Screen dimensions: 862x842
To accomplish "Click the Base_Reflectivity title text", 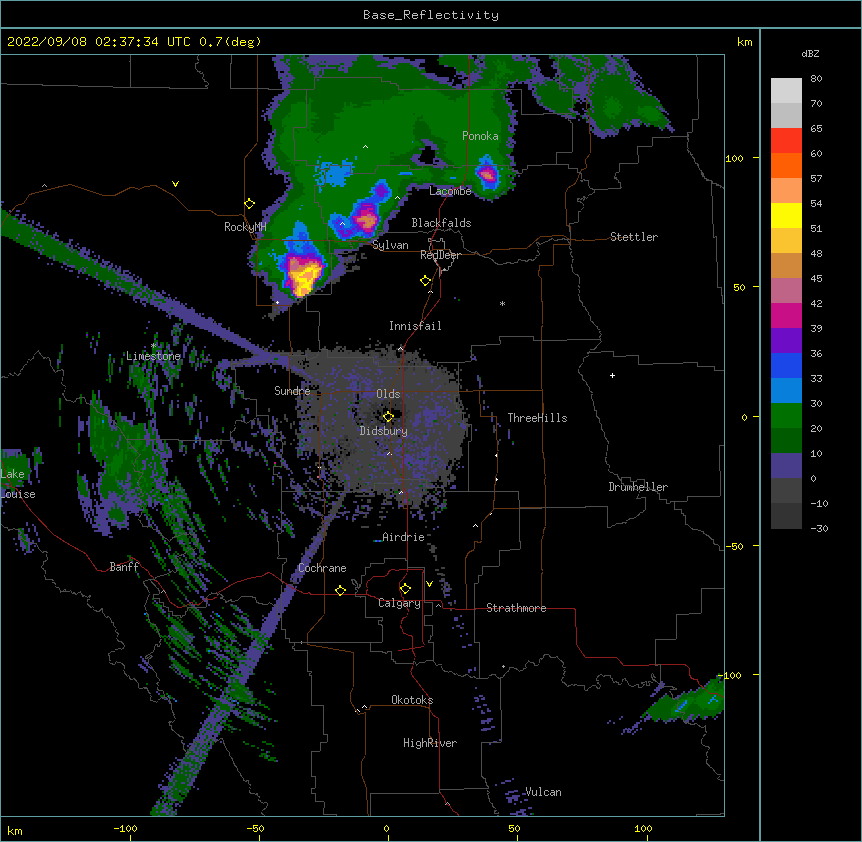I will click(430, 15).
